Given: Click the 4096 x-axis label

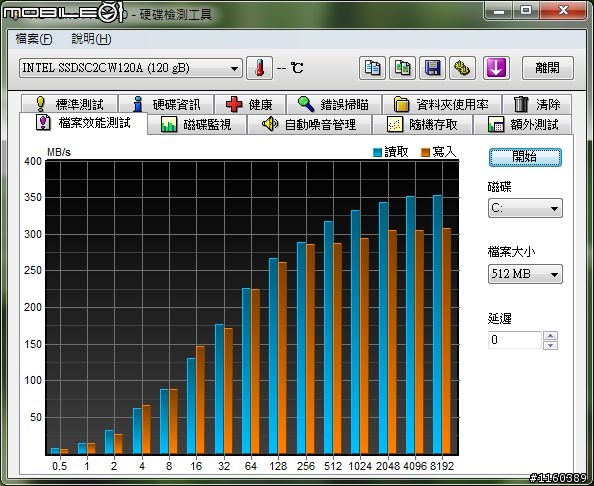Looking at the screenshot, I should [x=415, y=466].
